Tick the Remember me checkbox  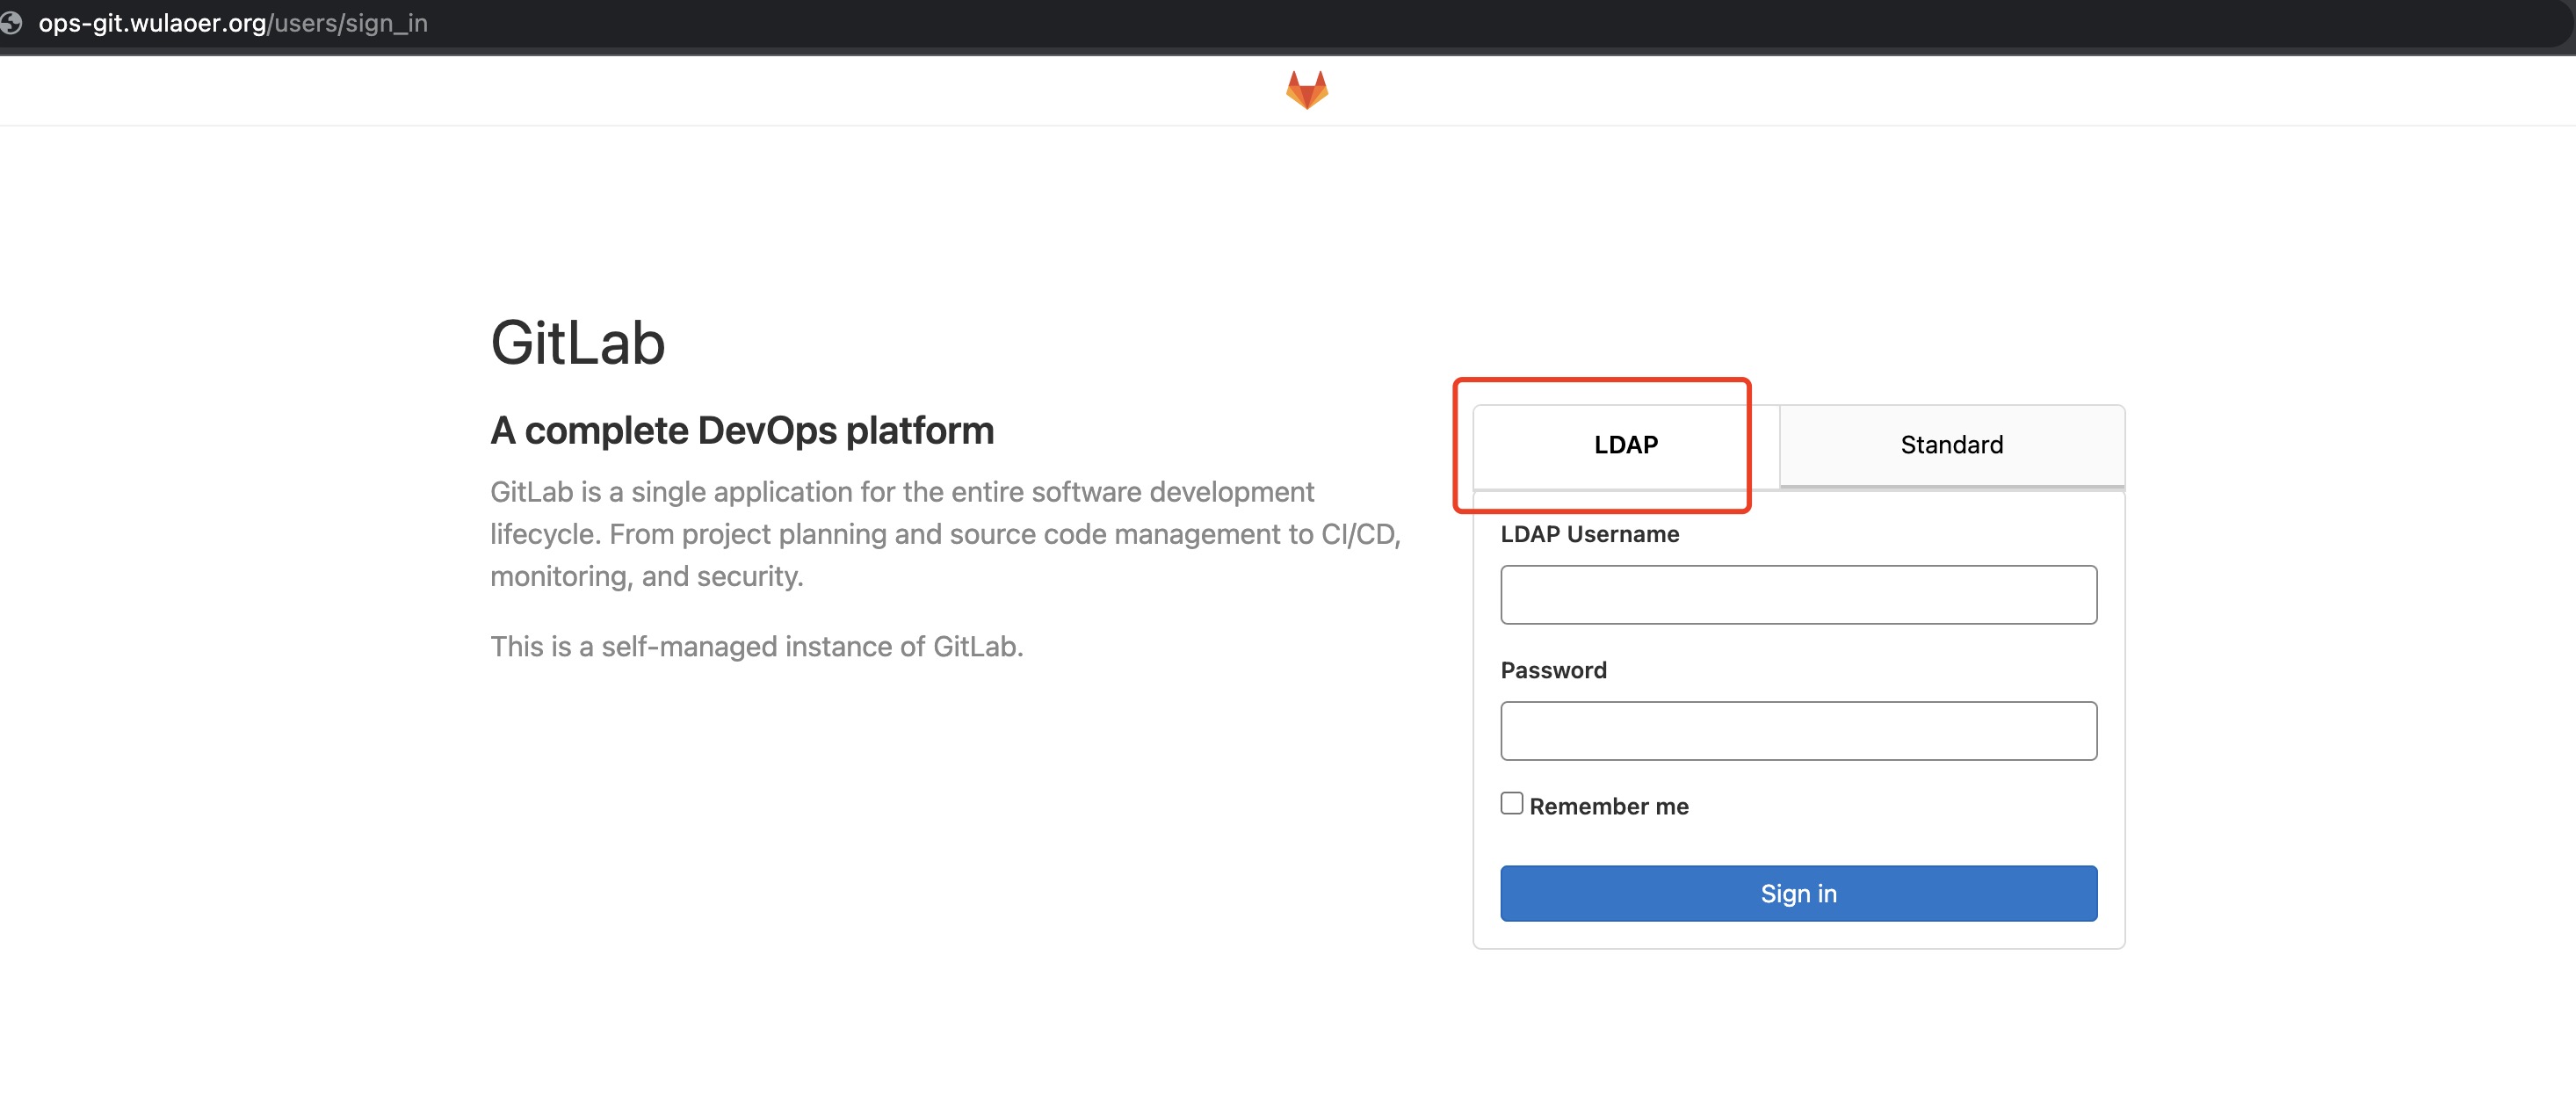[1511, 803]
